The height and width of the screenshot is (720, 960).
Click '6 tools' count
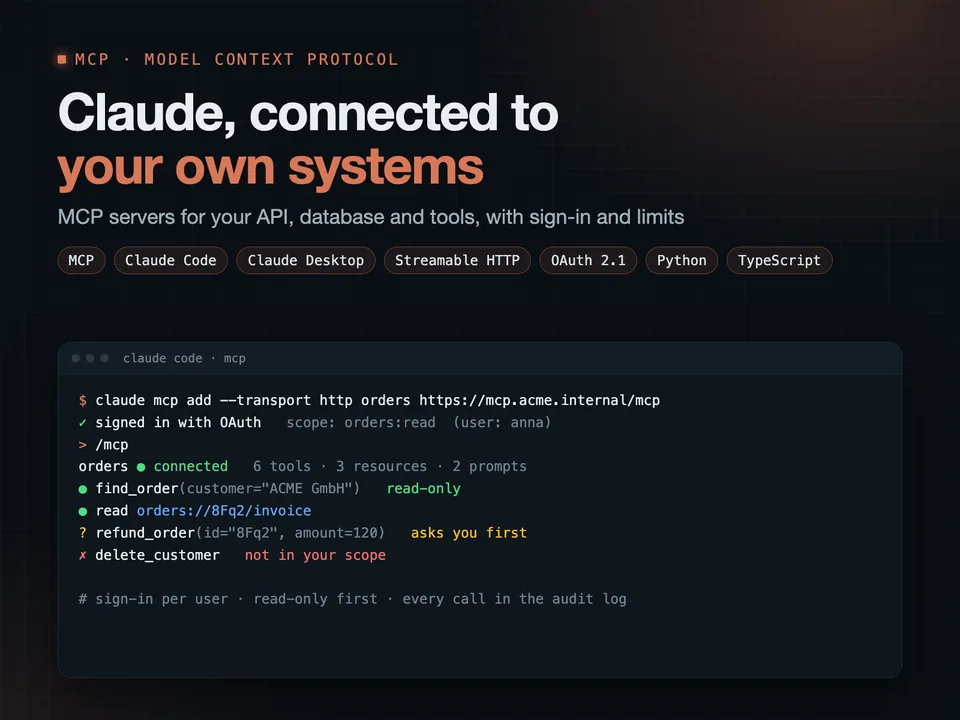point(282,467)
